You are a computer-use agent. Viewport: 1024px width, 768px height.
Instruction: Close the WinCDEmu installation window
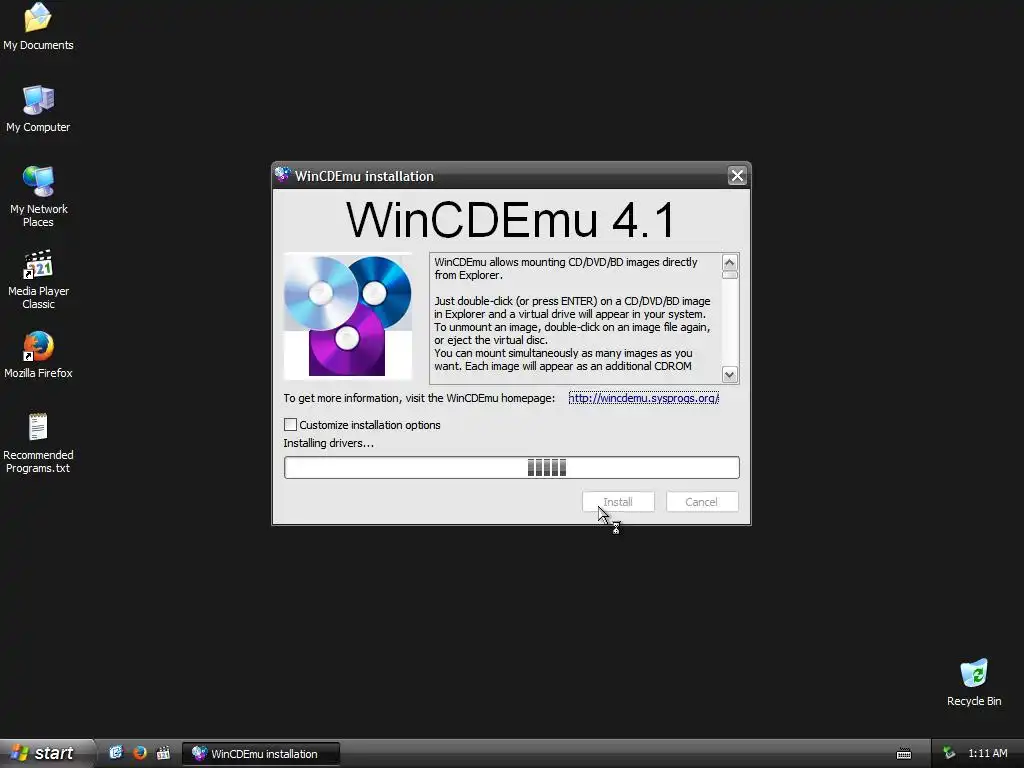pyautogui.click(x=737, y=176)
